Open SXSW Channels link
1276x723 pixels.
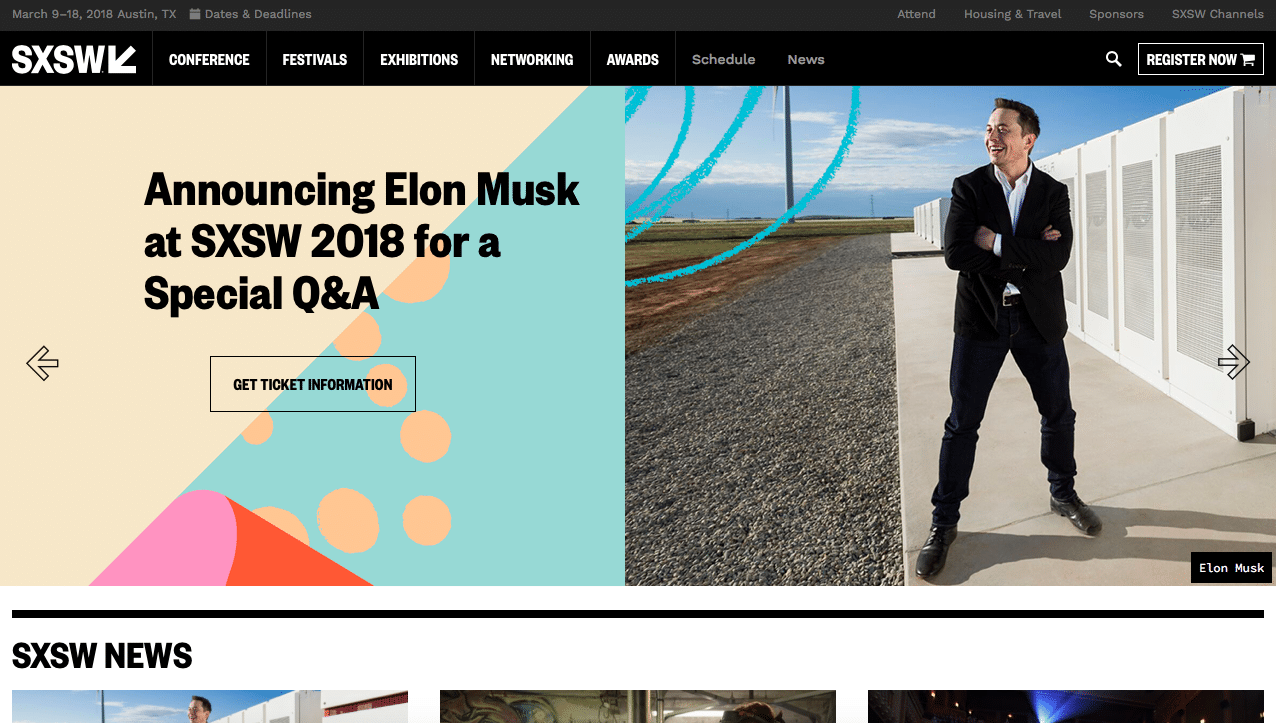point(1217,14)
